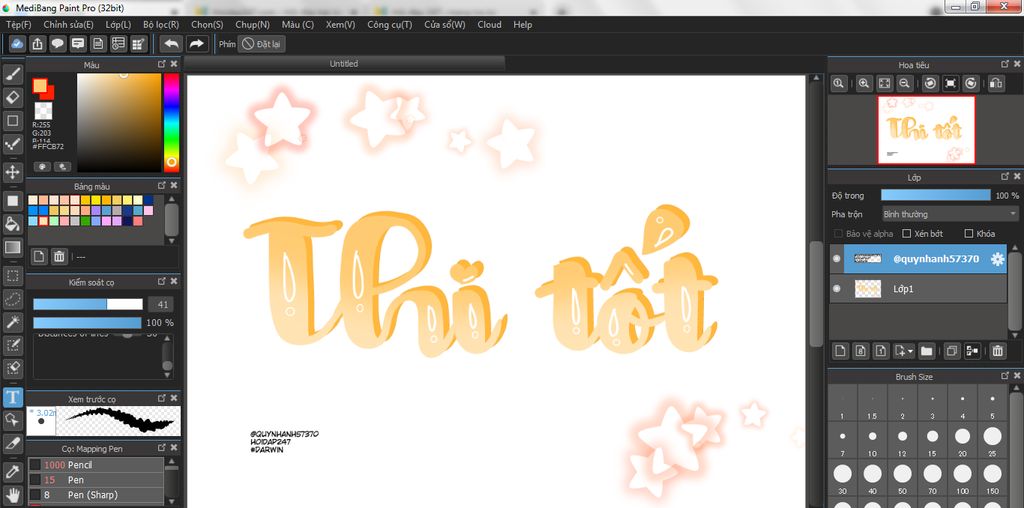Toggle the Khóa (lock) checkbox

click(969, 233)
